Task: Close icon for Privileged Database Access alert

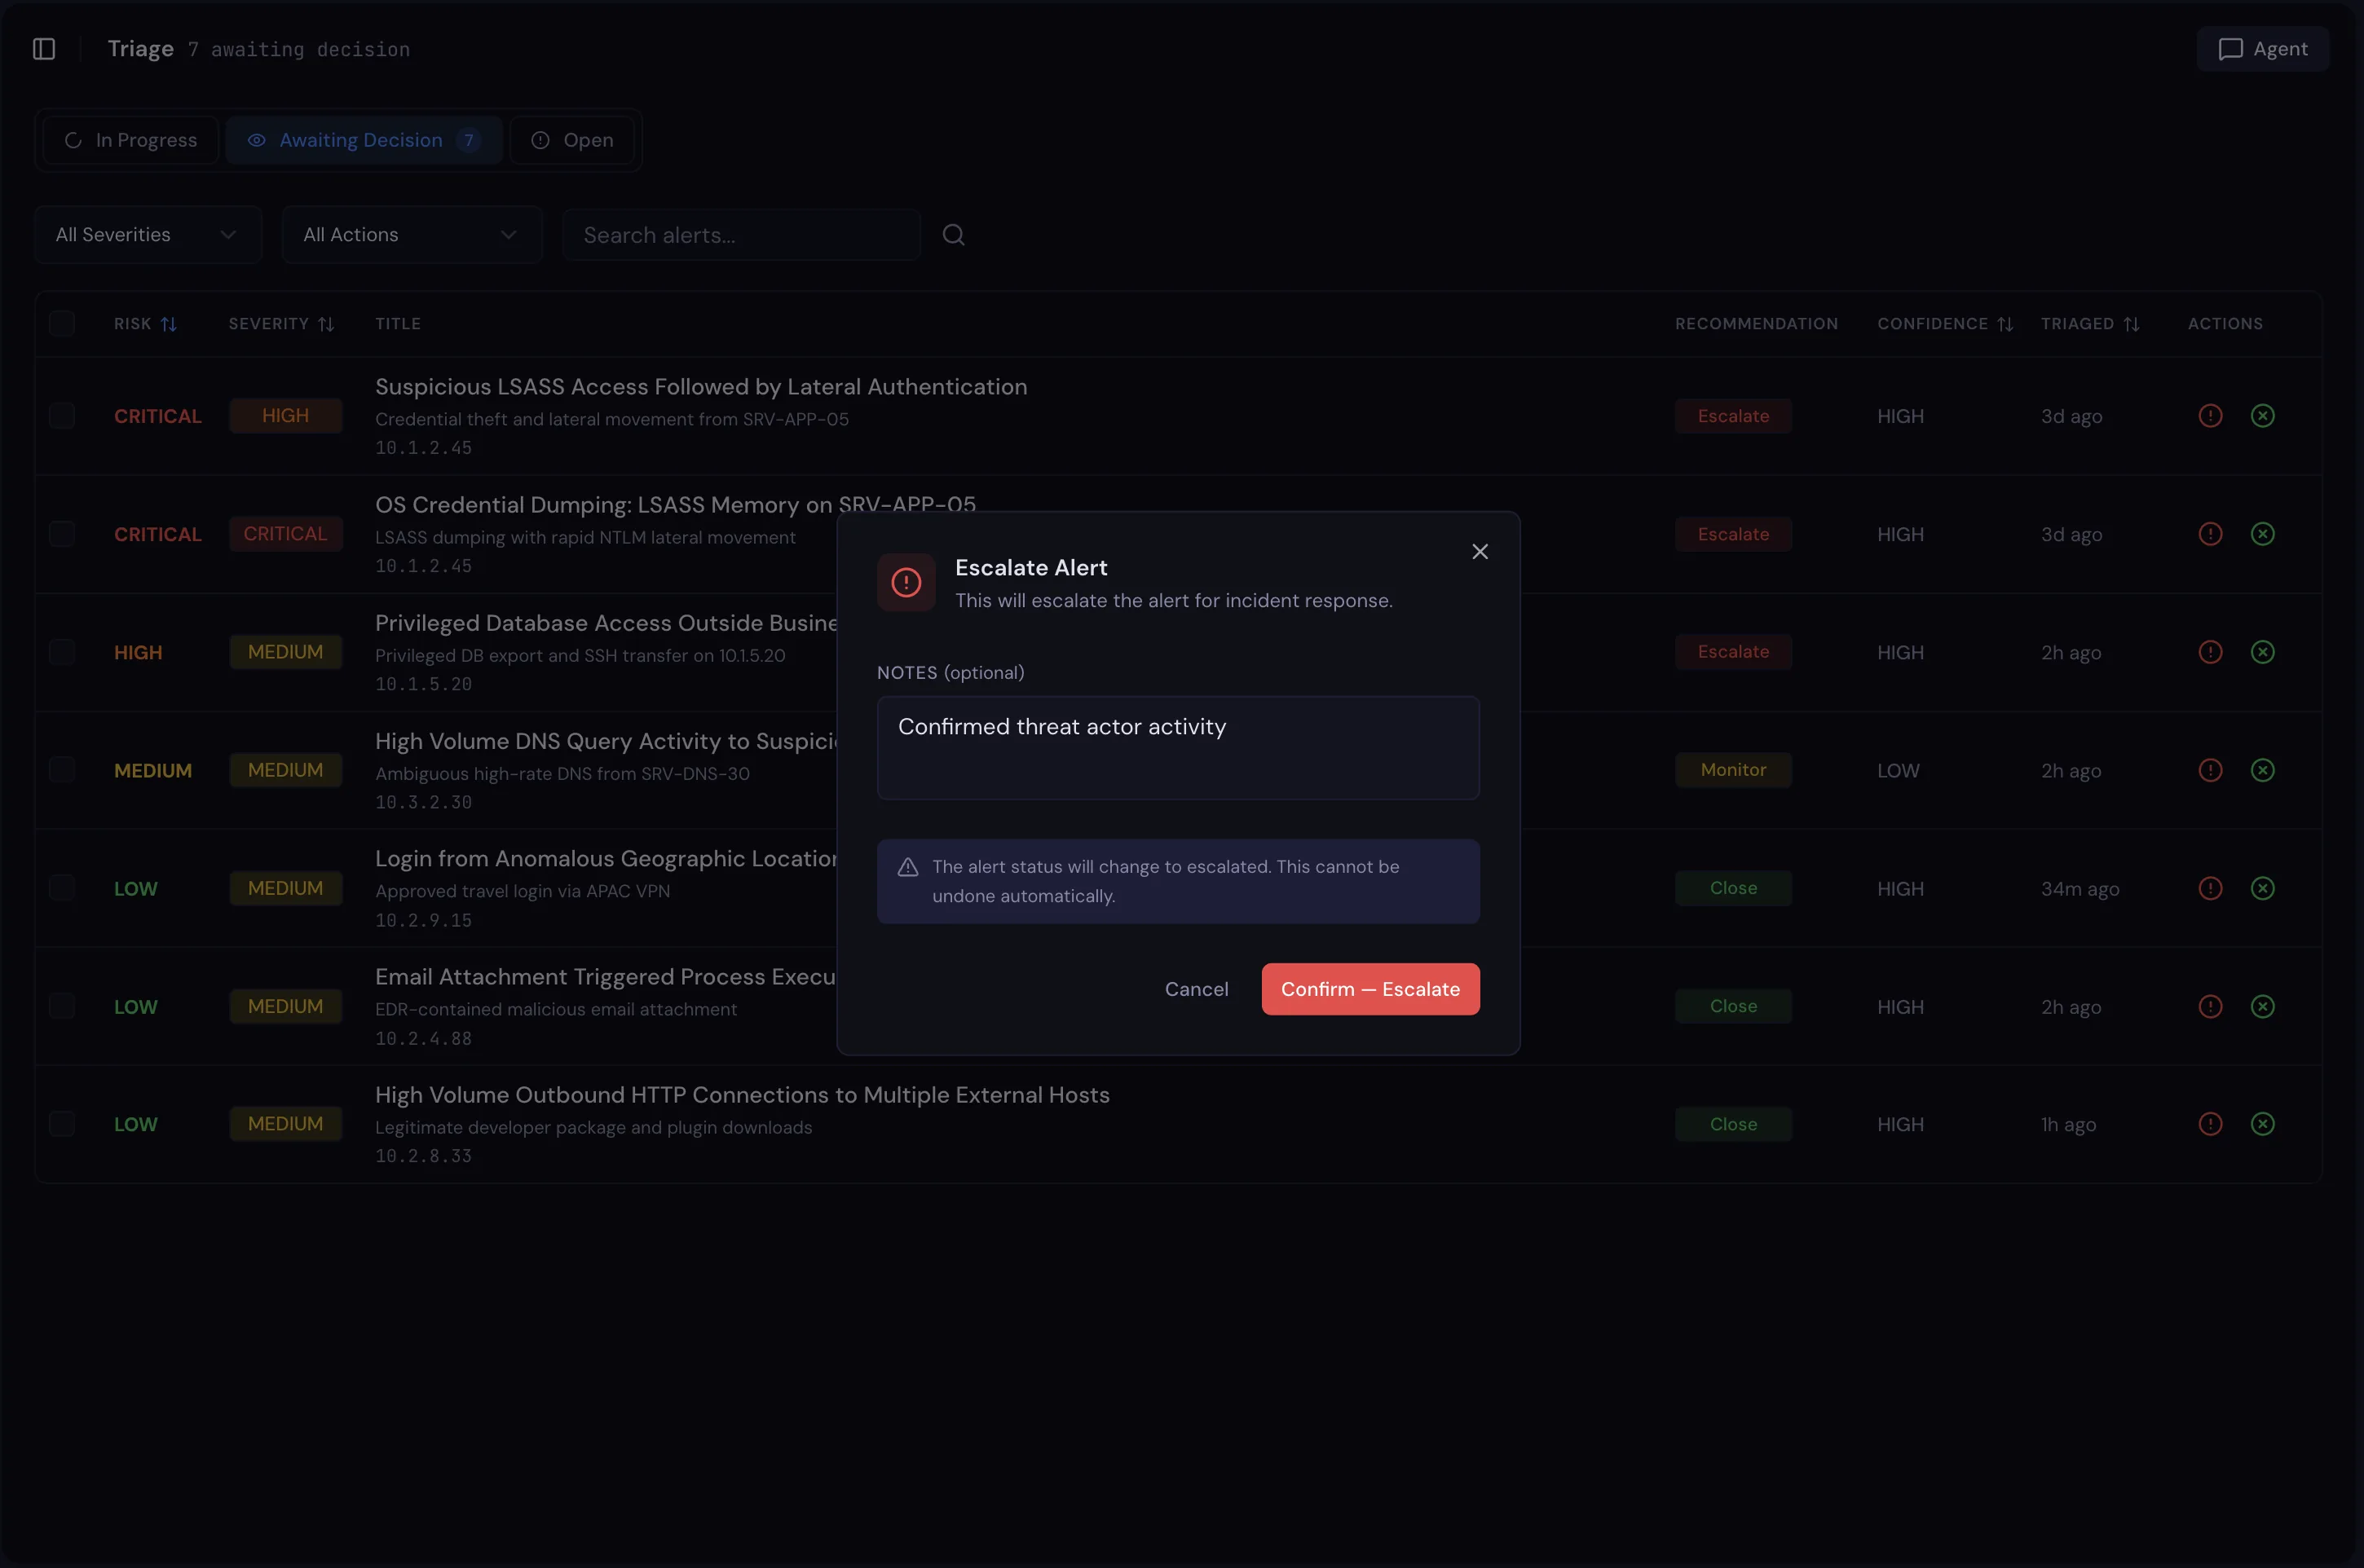Action: pyautogui.click(x=2262, y=652)
